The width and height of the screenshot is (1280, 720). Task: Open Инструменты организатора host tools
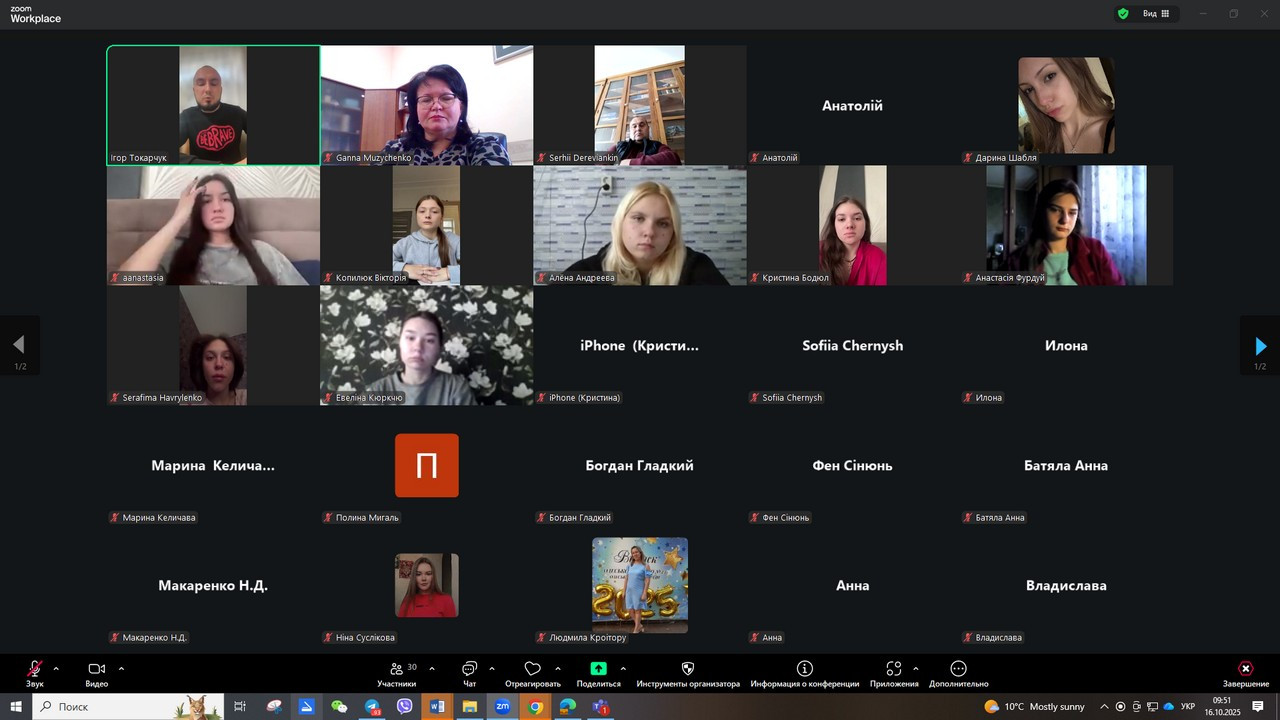[688, 673]
